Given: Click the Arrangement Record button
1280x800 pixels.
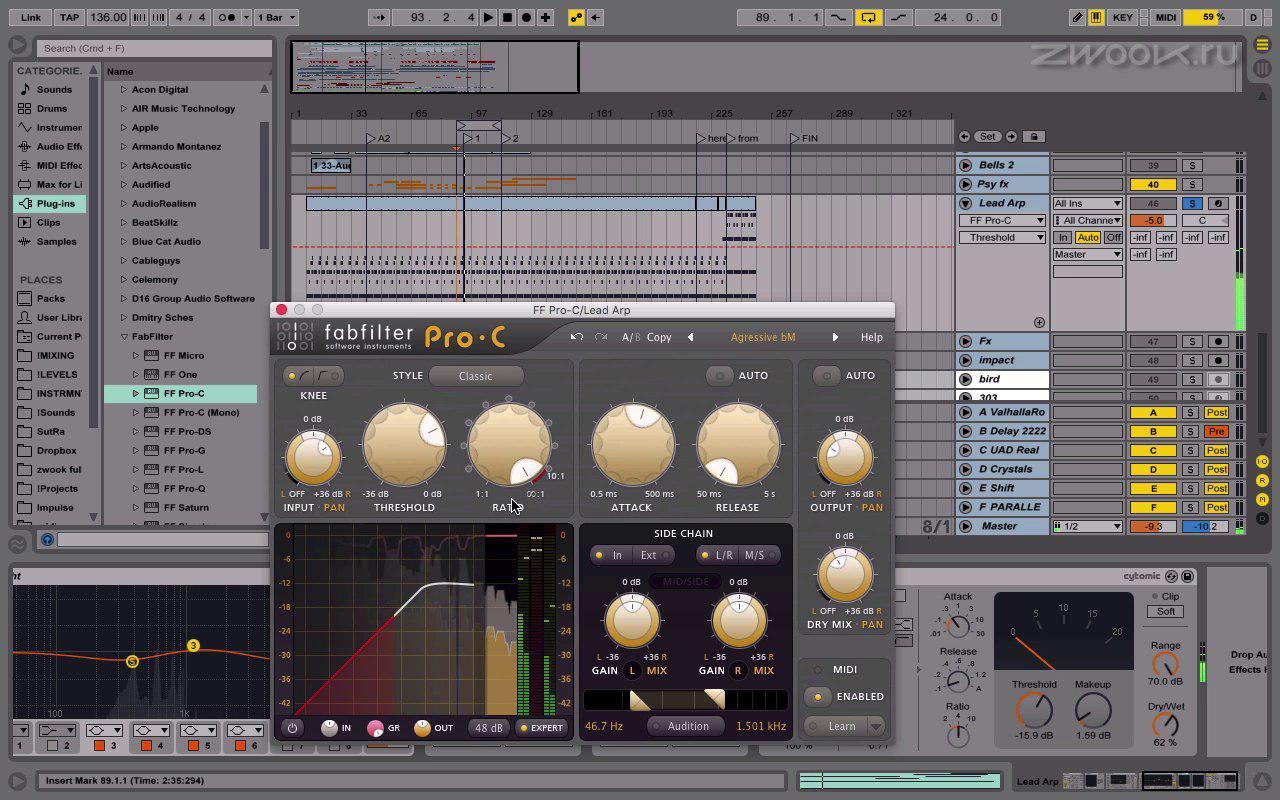Looking at the screenshot, I should [526, 17].
